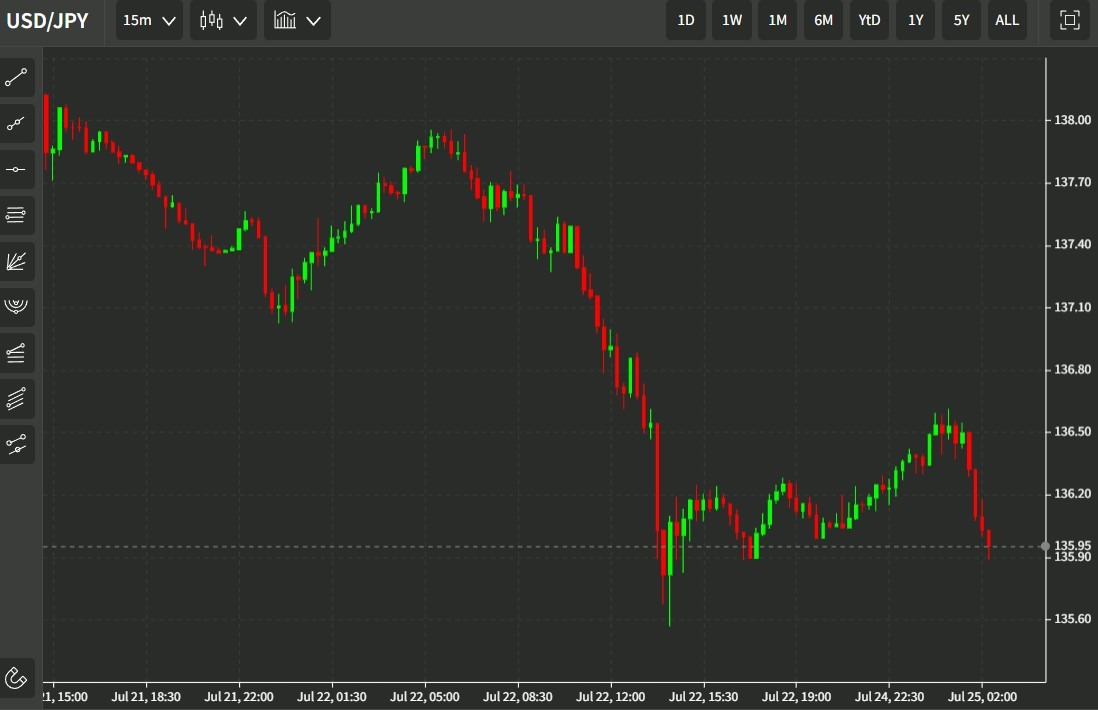Click the 135.60 price axis label
The height and width of the screenshot is (710, 1098).
click(x=1072, y=618)
